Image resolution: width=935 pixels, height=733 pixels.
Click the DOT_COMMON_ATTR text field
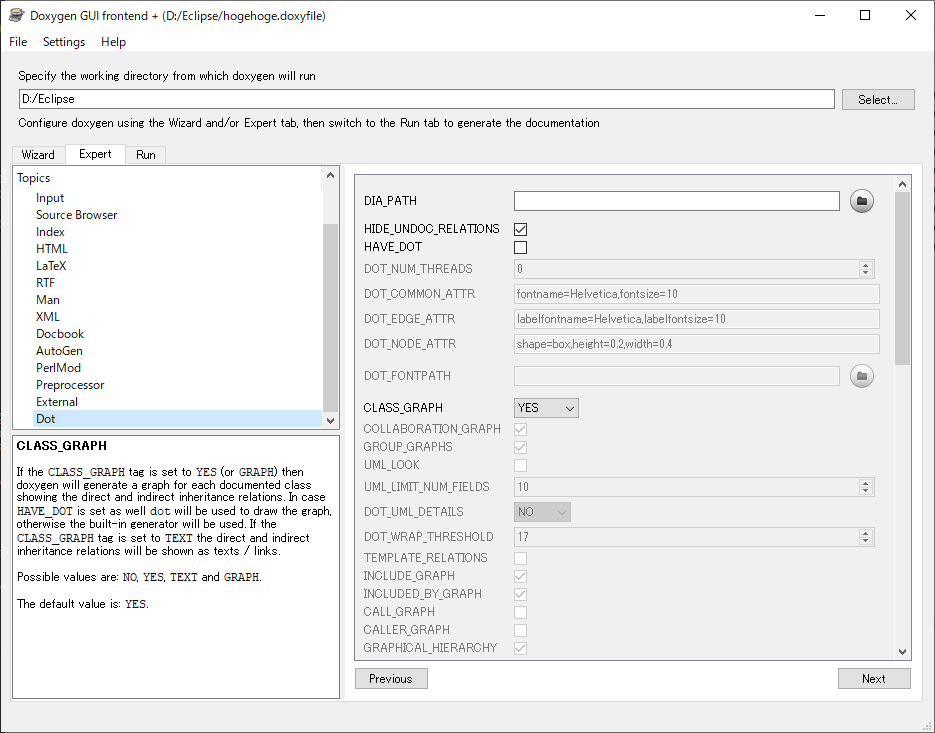click(x=696, y=294)
